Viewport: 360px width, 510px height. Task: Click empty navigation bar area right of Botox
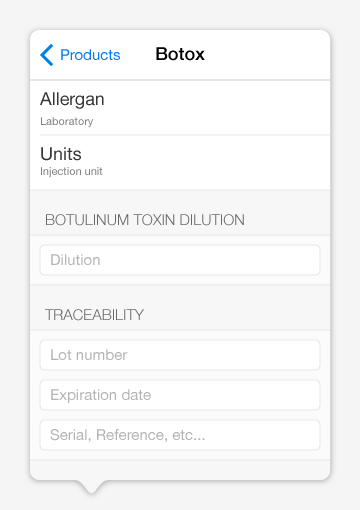click(x=267, y=55)
